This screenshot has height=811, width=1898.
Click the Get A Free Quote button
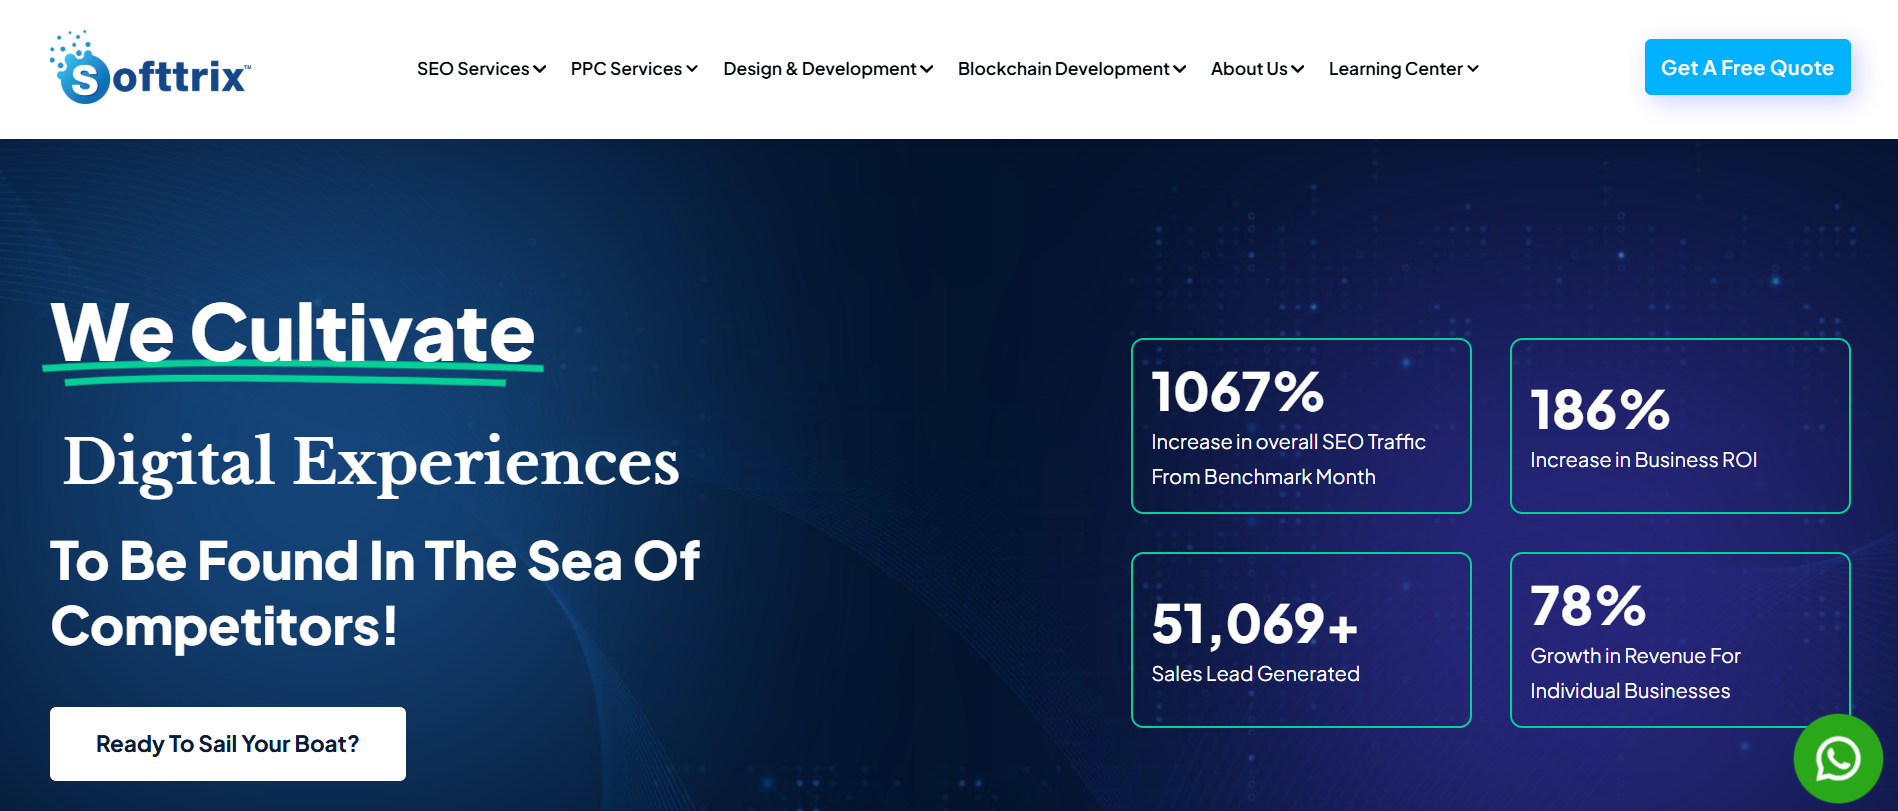[1747, 67]
